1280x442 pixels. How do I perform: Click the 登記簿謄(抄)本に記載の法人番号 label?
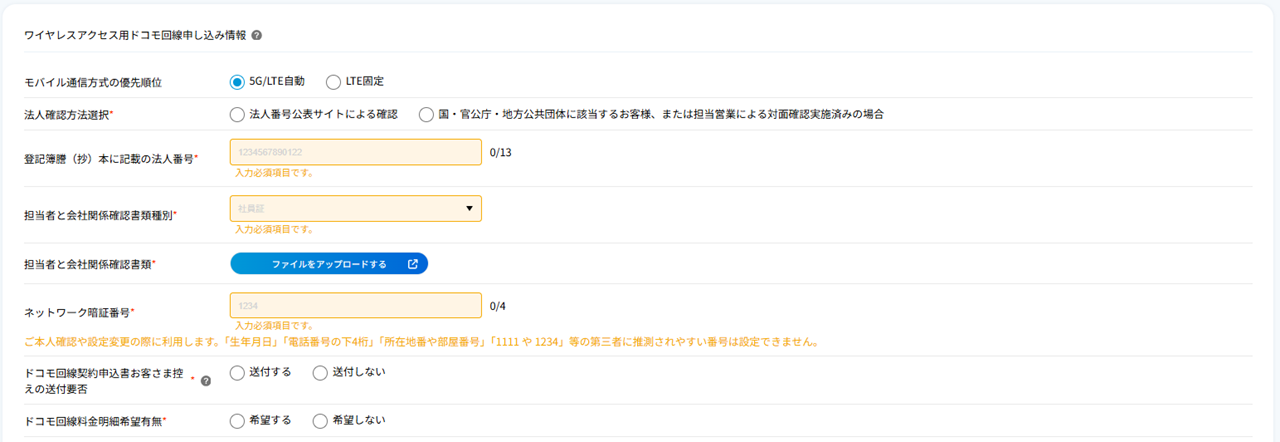pos(109,159)
